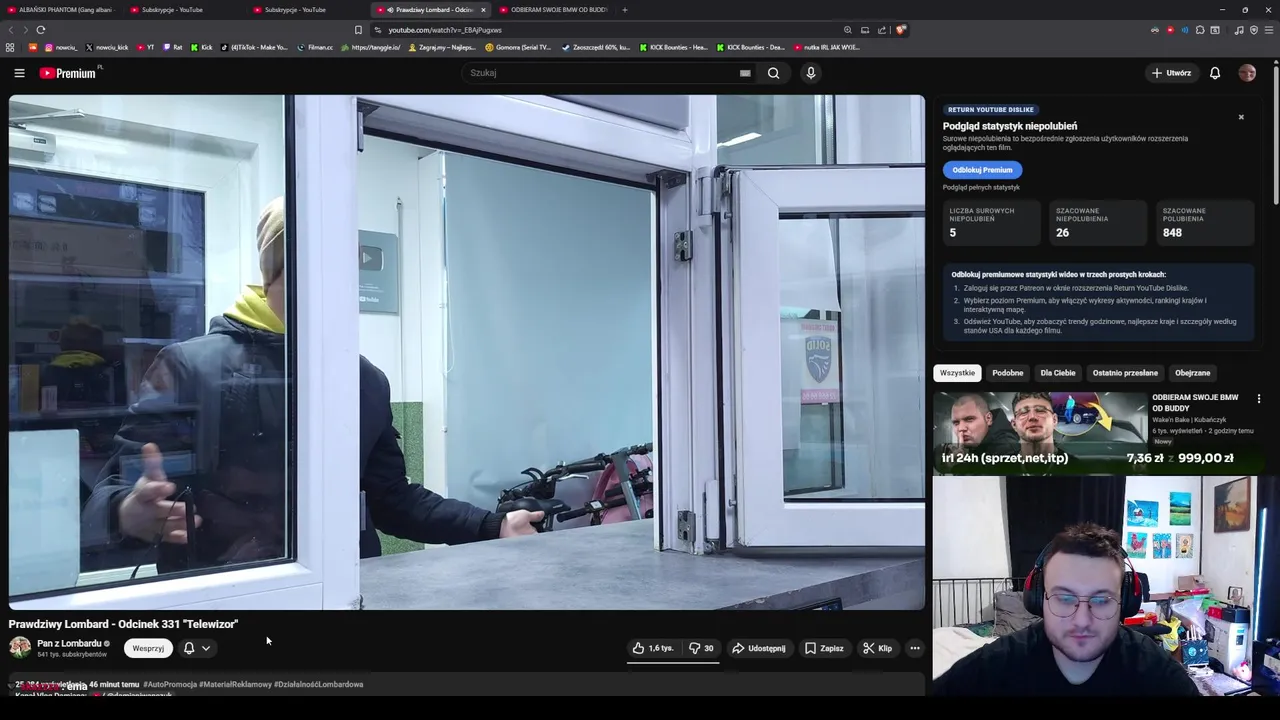This screenshot has width=1280, height=720.
Task: Open Pan z Lombardu channel avatar
Action: (x=20, y=648)
